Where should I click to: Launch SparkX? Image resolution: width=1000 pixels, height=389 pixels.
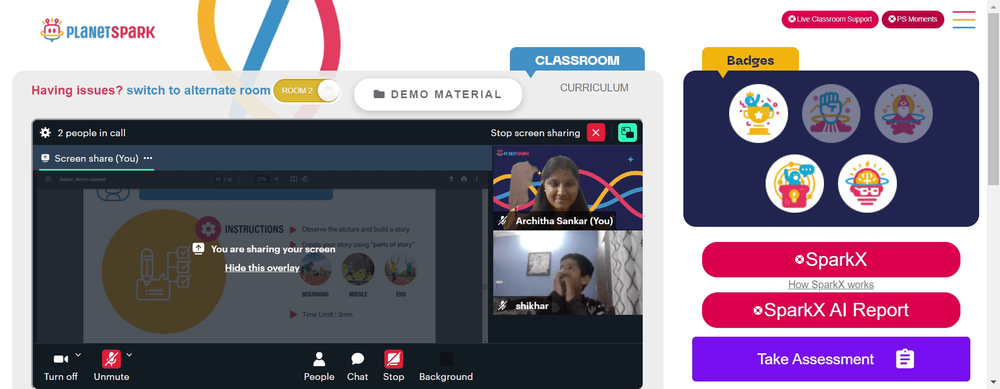pos(831,260)
